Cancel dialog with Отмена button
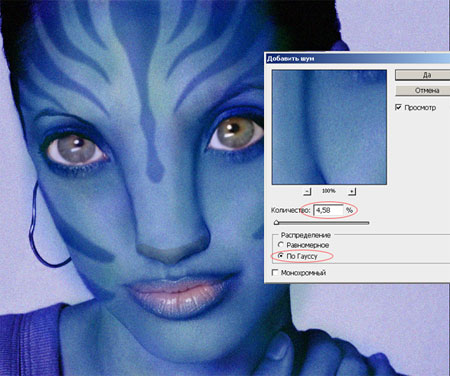The height and width of the screenshot is (376, 450). 423,90
